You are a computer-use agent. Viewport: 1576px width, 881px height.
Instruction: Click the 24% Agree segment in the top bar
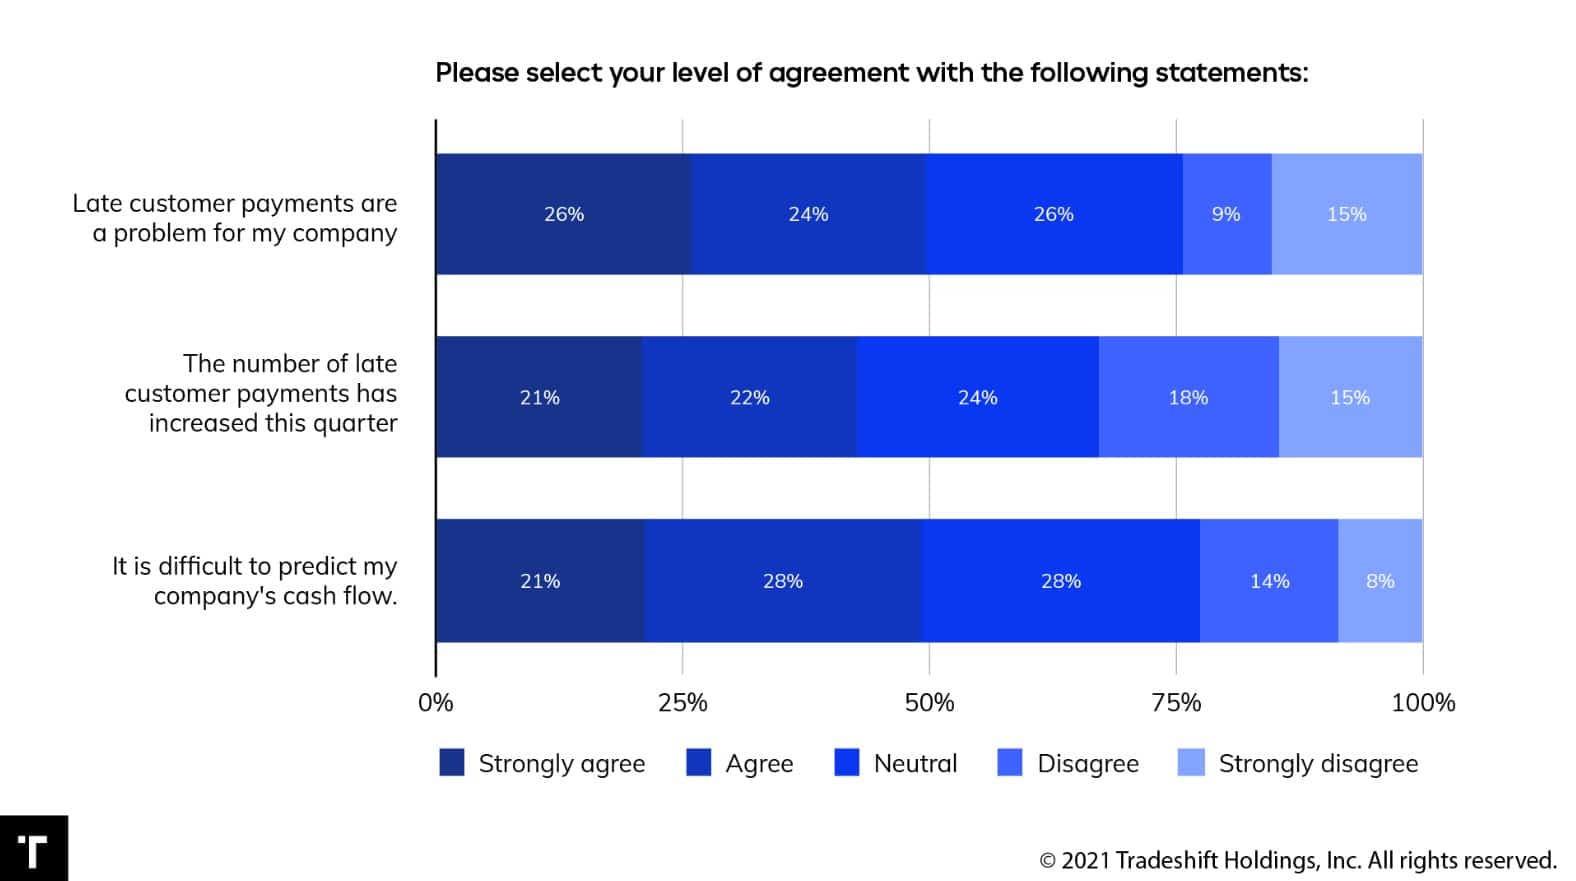pyautogui.click(x=808, y=214)
